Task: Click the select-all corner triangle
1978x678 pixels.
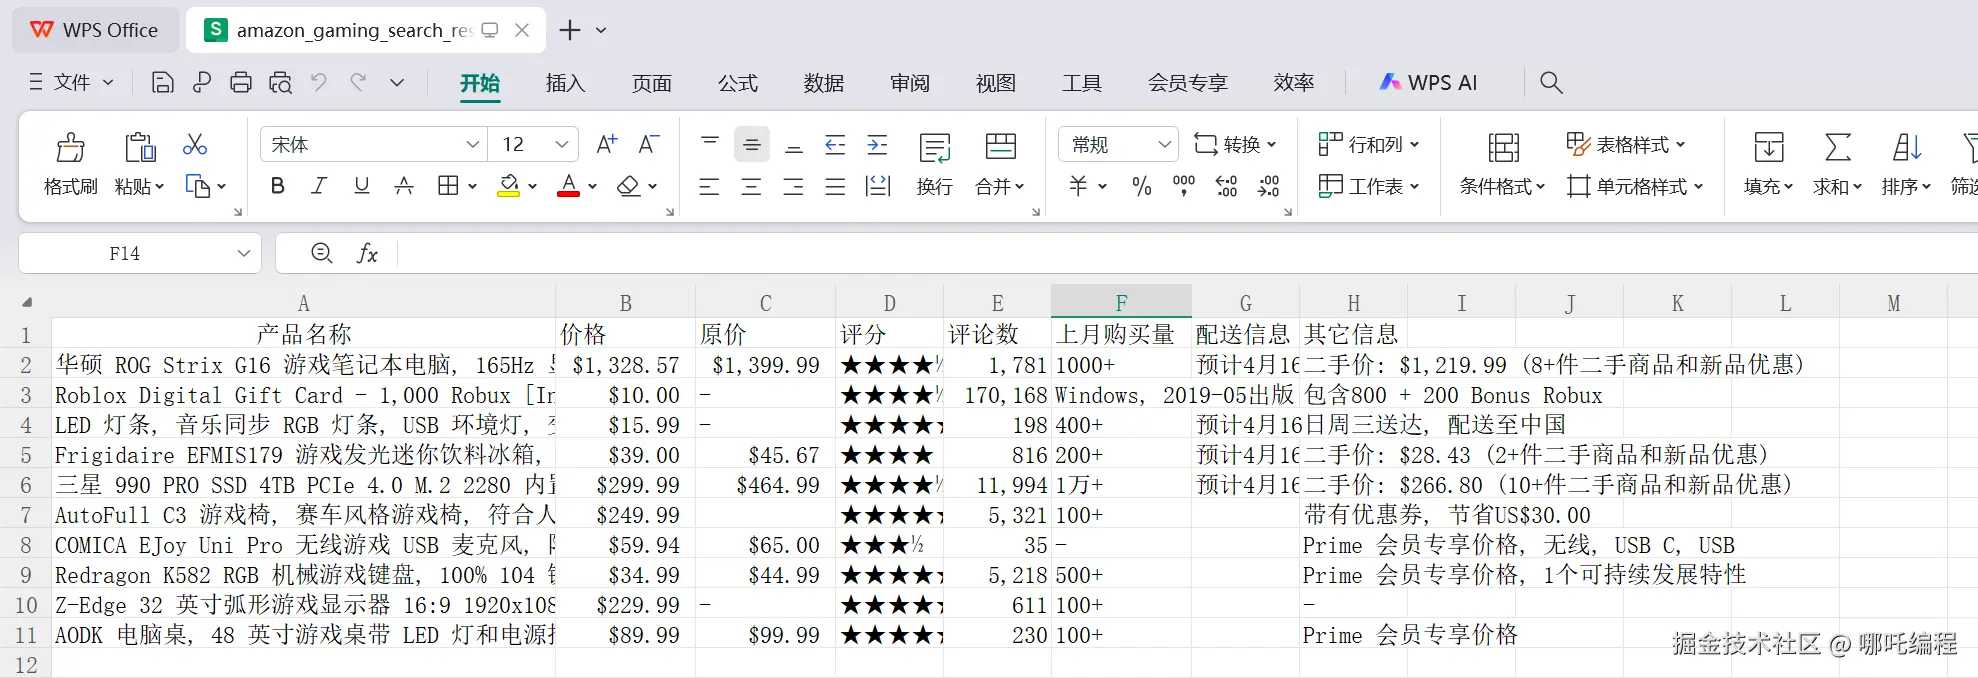Action: click(x=27, y=302)
